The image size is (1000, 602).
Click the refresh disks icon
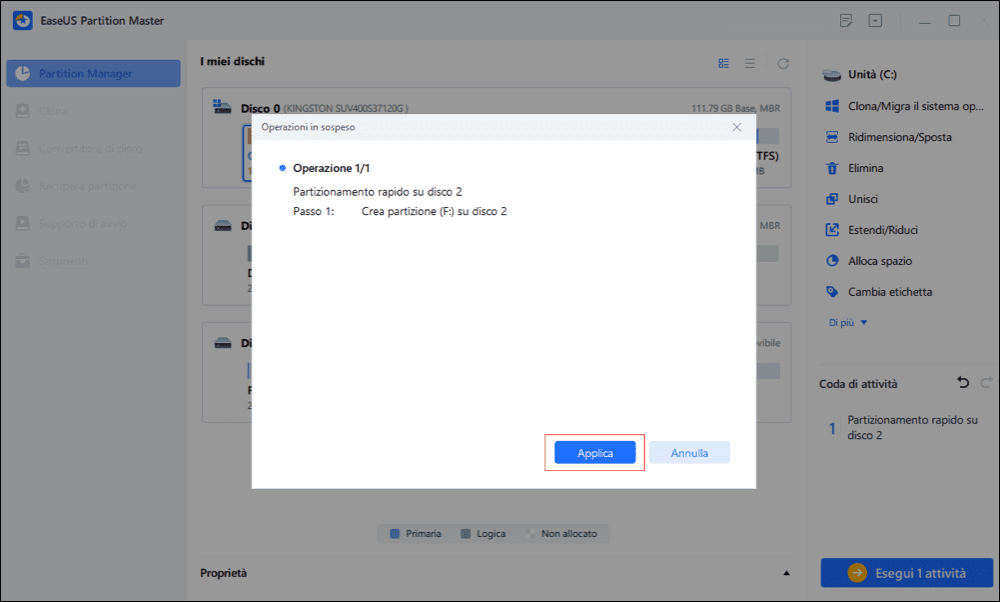tap(783, 63)
